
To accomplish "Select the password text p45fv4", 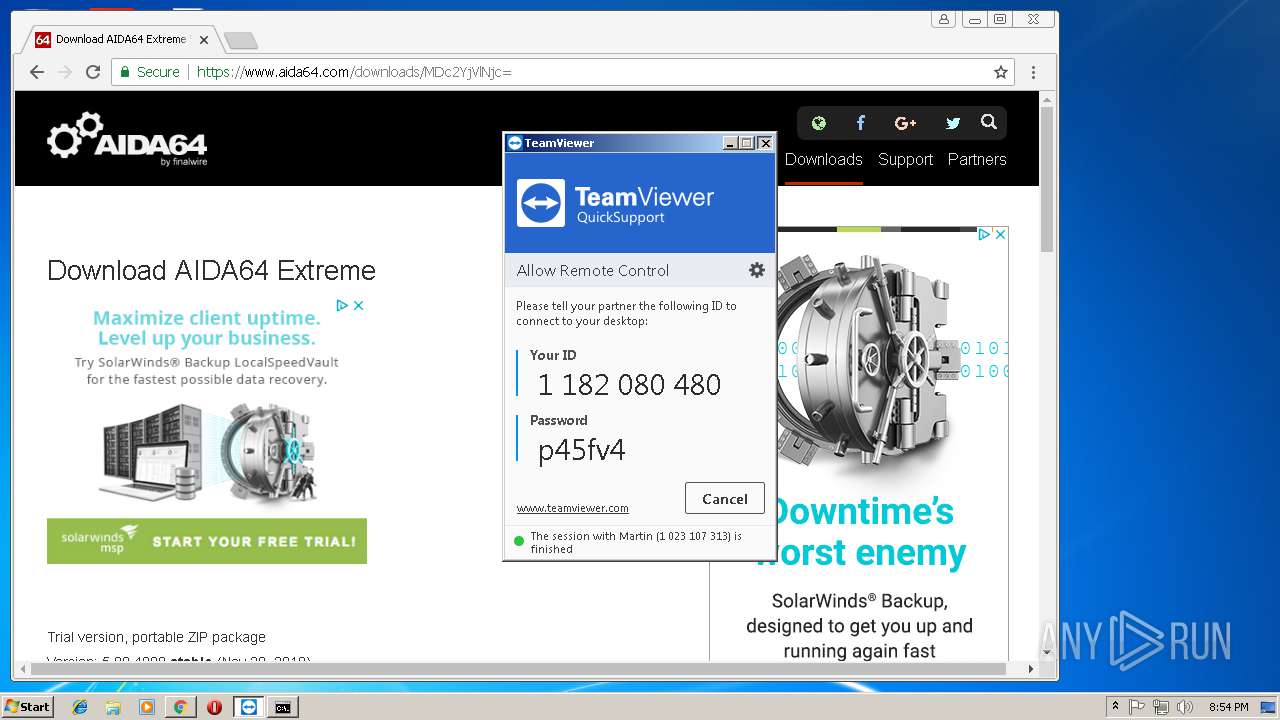I will tap(581, 450).
